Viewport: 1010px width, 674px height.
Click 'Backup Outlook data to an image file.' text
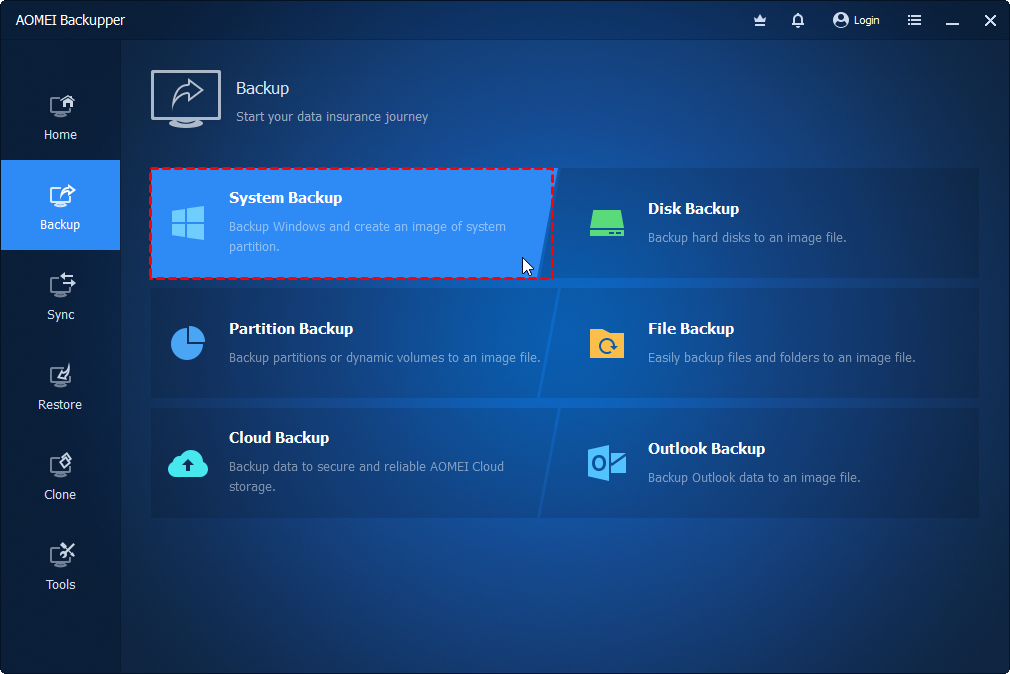(x=754, y=477)
